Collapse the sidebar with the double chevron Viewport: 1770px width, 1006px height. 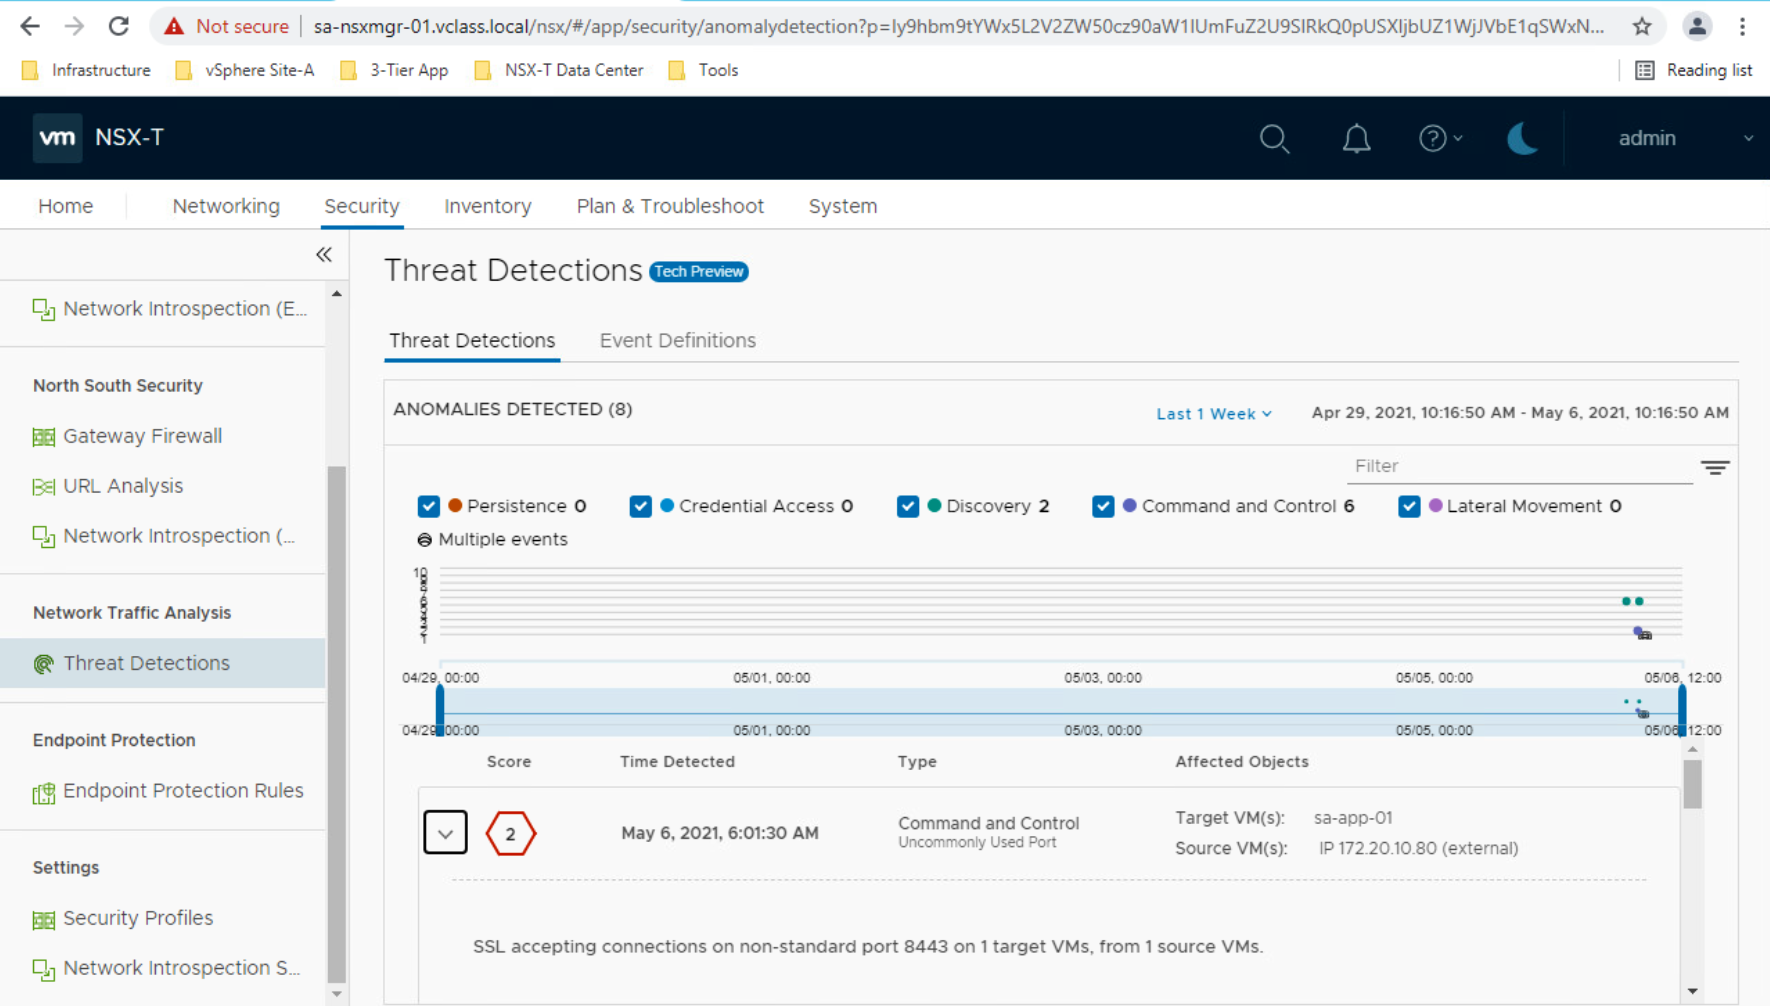(324, 255)
